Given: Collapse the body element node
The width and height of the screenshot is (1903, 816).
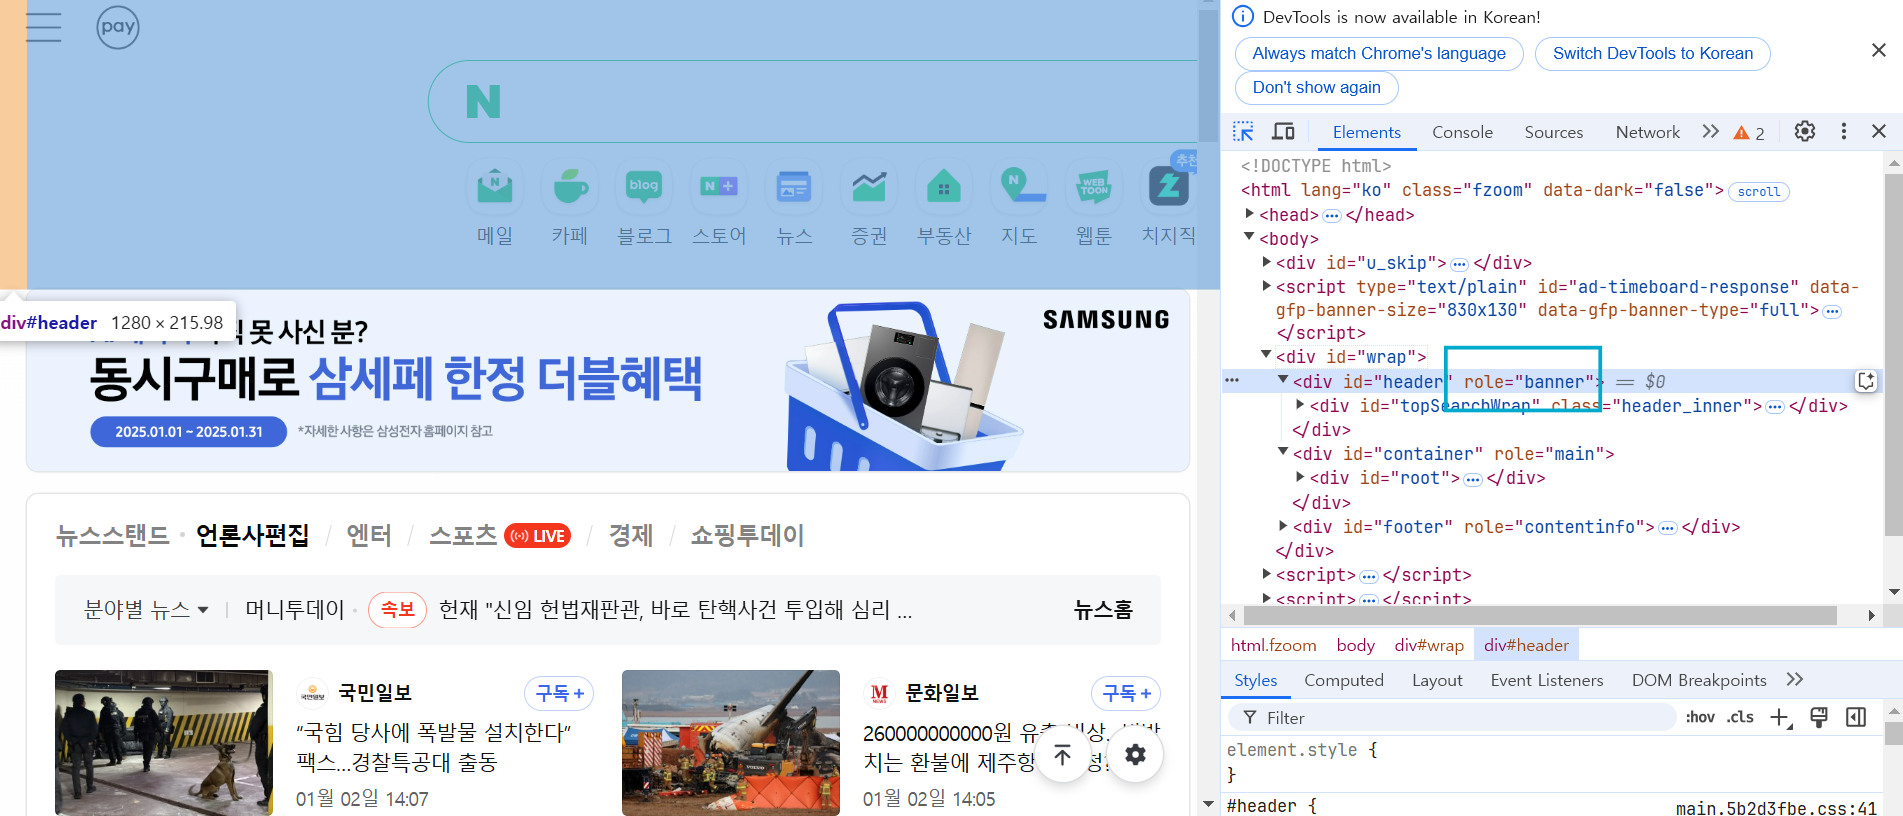Looking at the screenshot, I should click(1249, 237).
